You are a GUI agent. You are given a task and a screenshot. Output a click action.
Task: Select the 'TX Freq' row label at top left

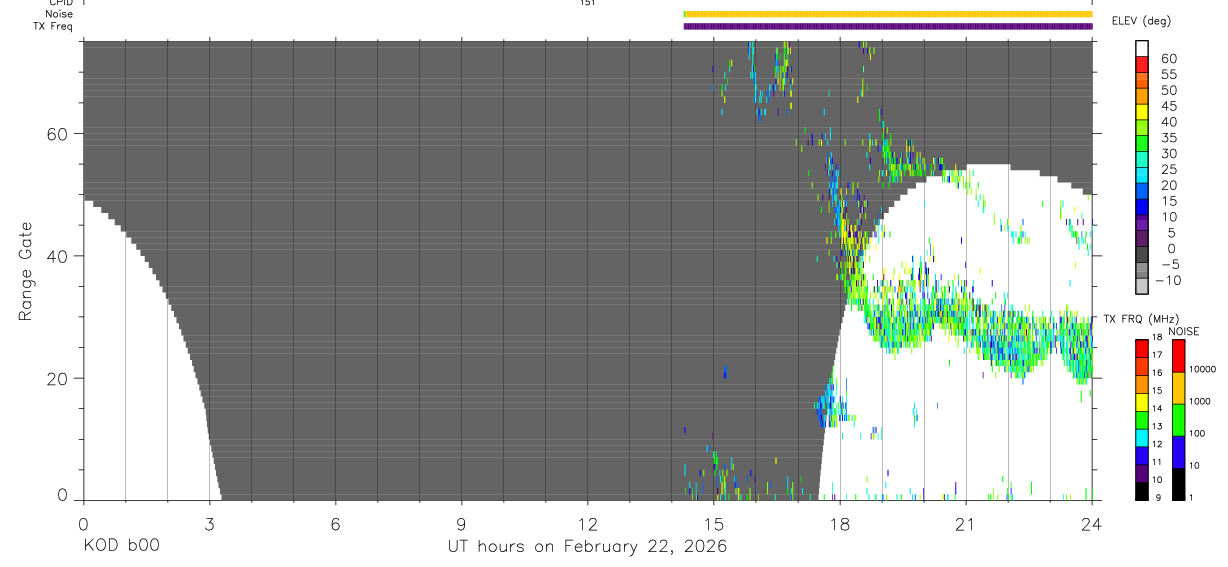[x=54, y=26]
